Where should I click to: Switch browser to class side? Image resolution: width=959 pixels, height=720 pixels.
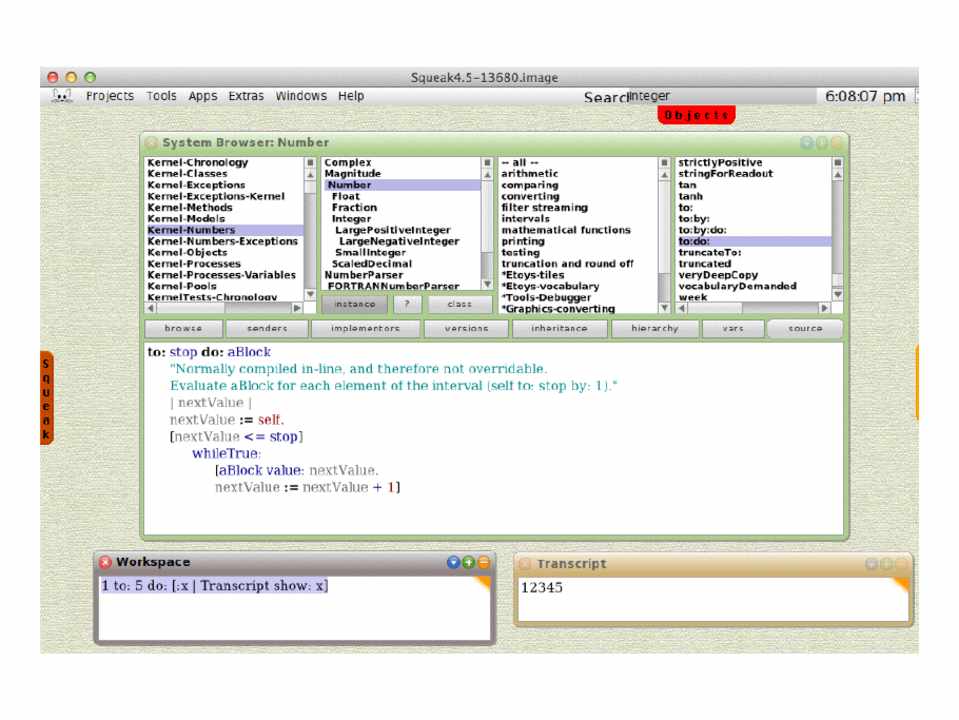[459, 304]
